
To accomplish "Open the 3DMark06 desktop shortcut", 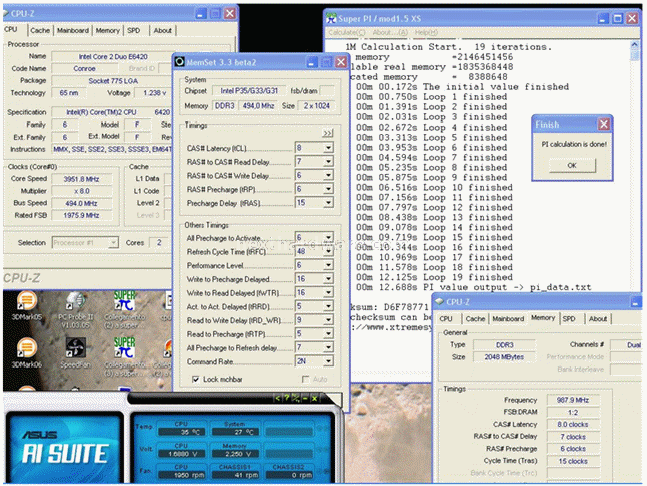I will pyautogui.click(x=26, y=352).
